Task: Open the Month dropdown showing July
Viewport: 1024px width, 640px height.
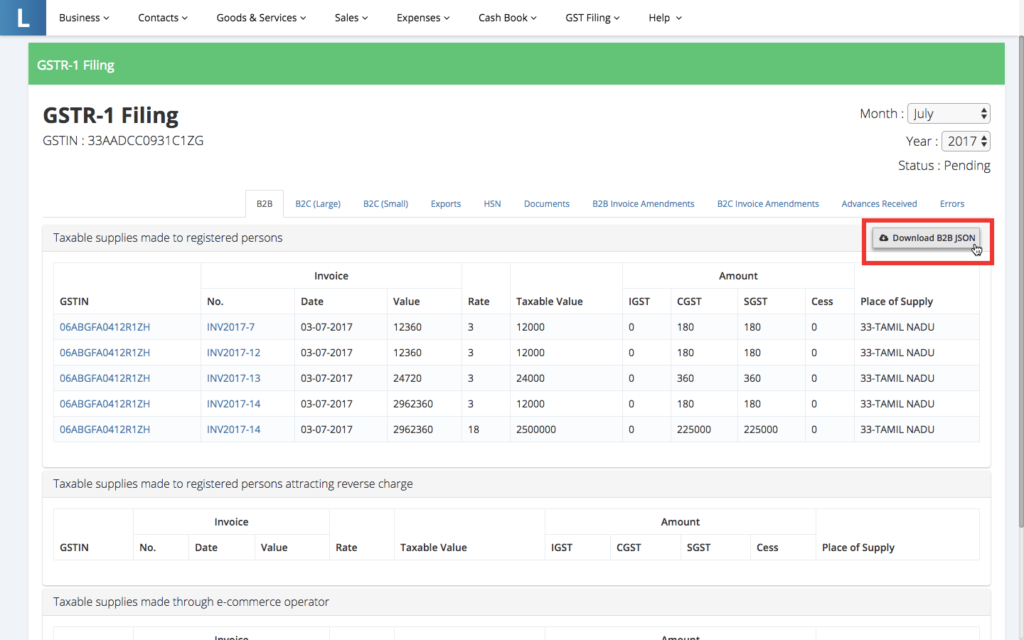Action: tap(949, 114)
